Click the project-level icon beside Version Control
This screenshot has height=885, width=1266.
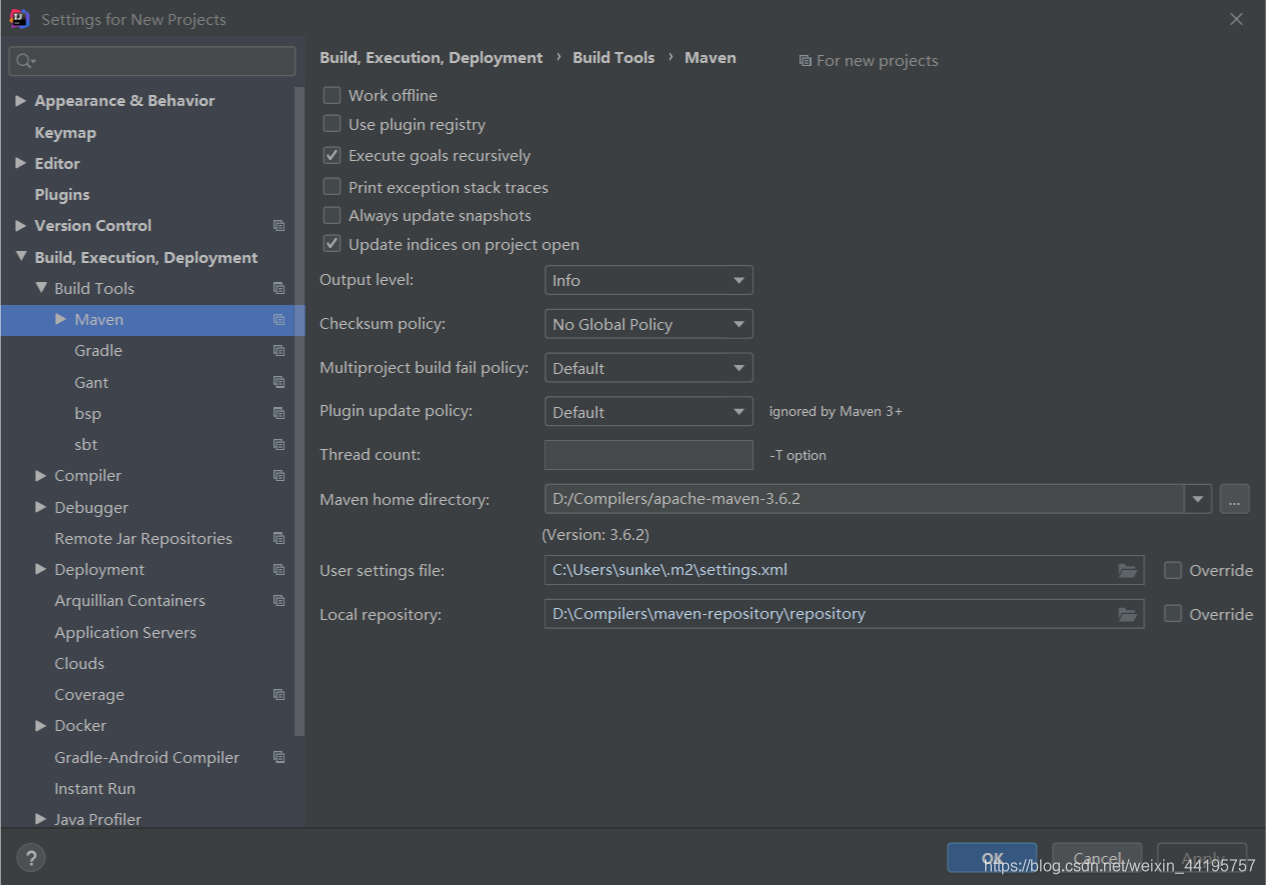pyautogui.click(x=279, y=226)
